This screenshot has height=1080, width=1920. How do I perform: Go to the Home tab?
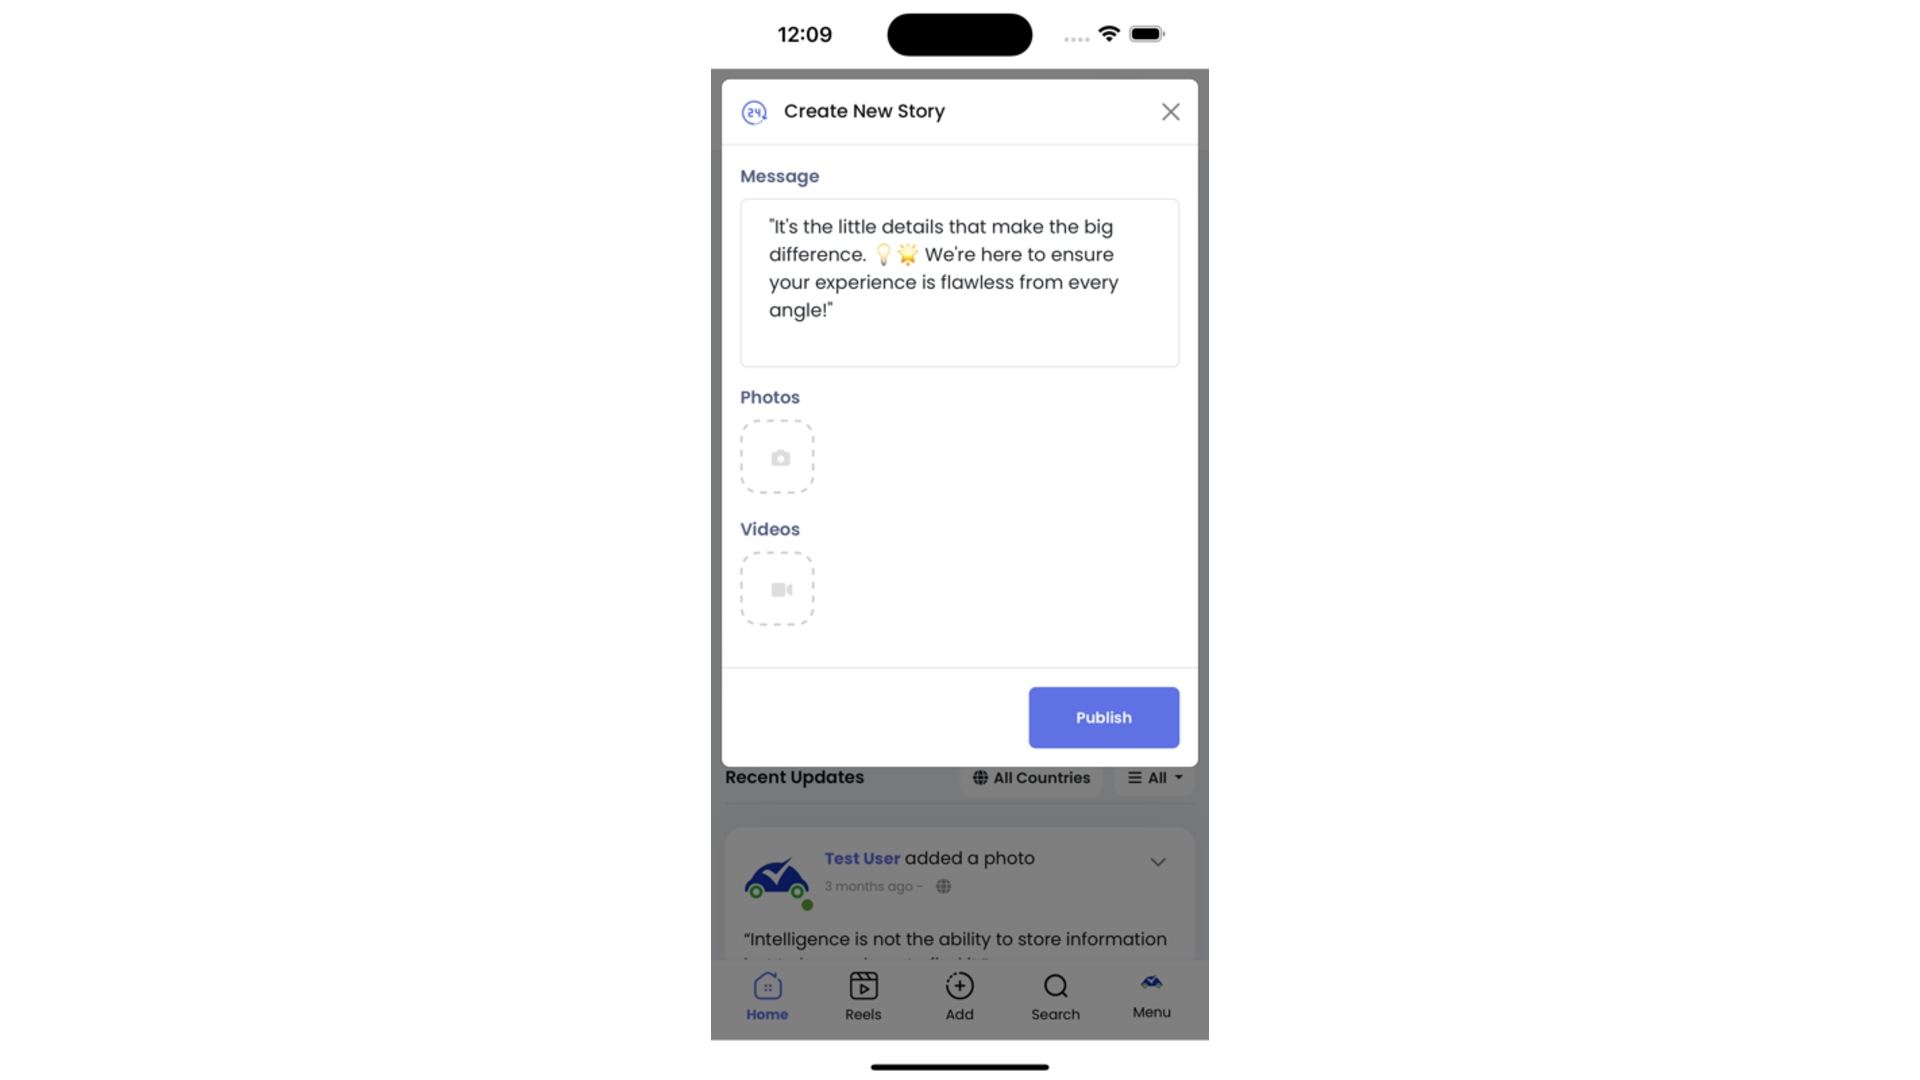[767, 997]
